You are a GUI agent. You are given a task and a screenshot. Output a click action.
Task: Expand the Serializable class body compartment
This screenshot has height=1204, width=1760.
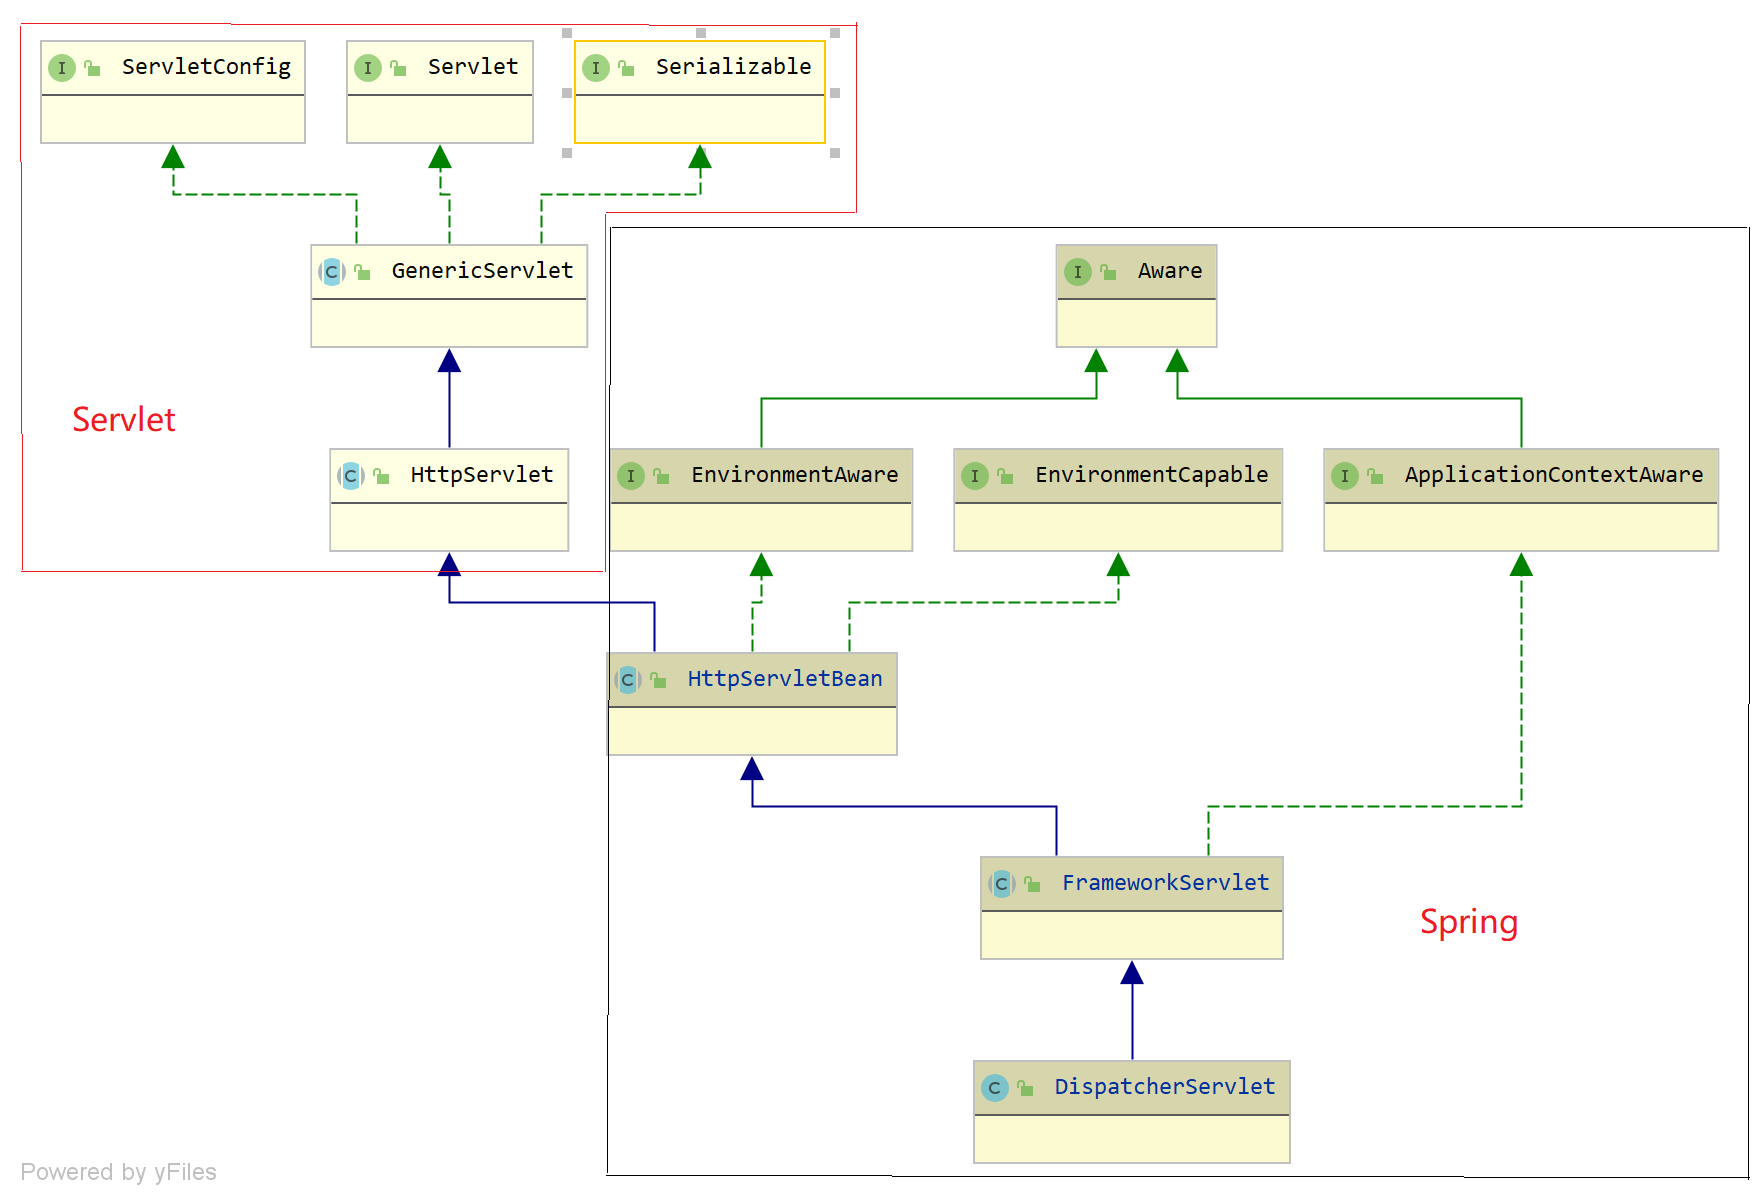pos(699,120)
